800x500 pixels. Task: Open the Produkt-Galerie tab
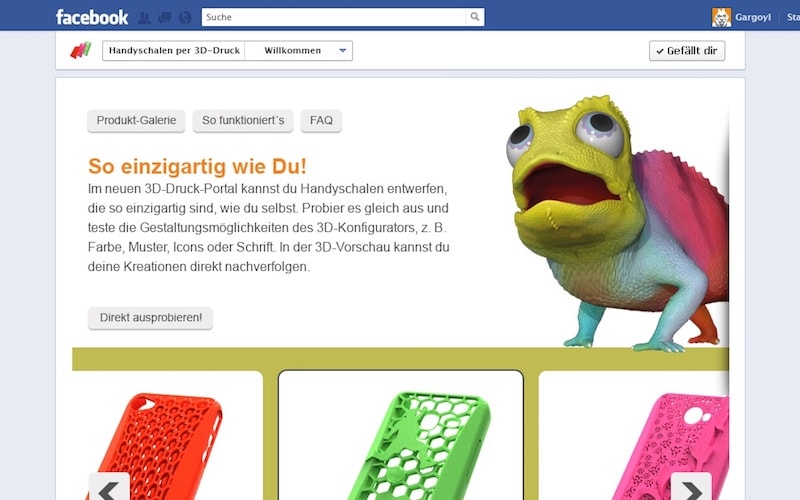[136, 121]
